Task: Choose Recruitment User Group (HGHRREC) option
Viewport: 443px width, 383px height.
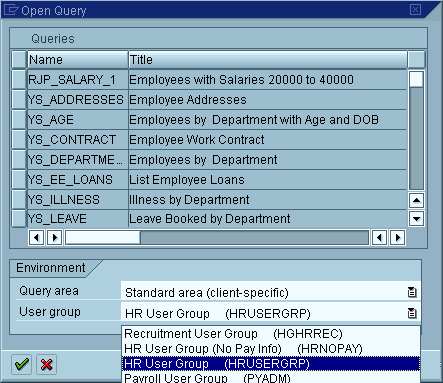Action: tap(271, 334)
